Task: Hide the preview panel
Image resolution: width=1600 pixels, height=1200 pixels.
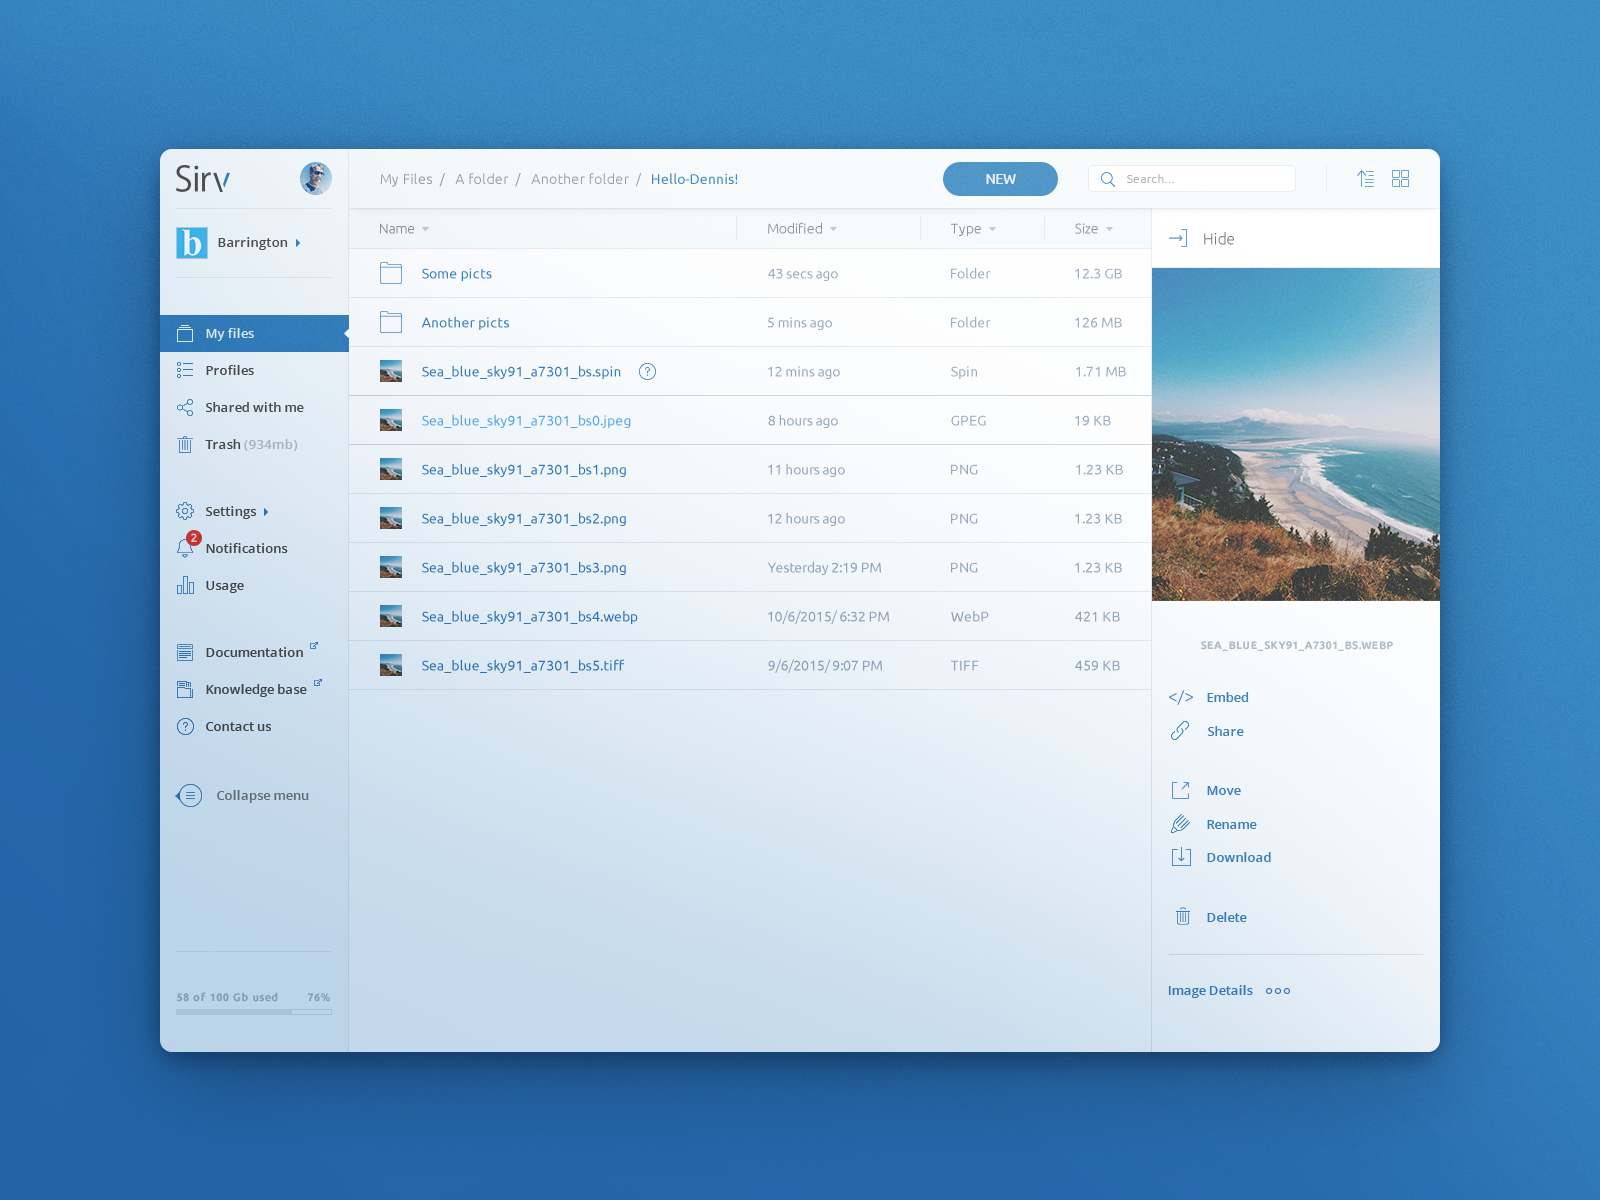Action: coord(1201,238)
